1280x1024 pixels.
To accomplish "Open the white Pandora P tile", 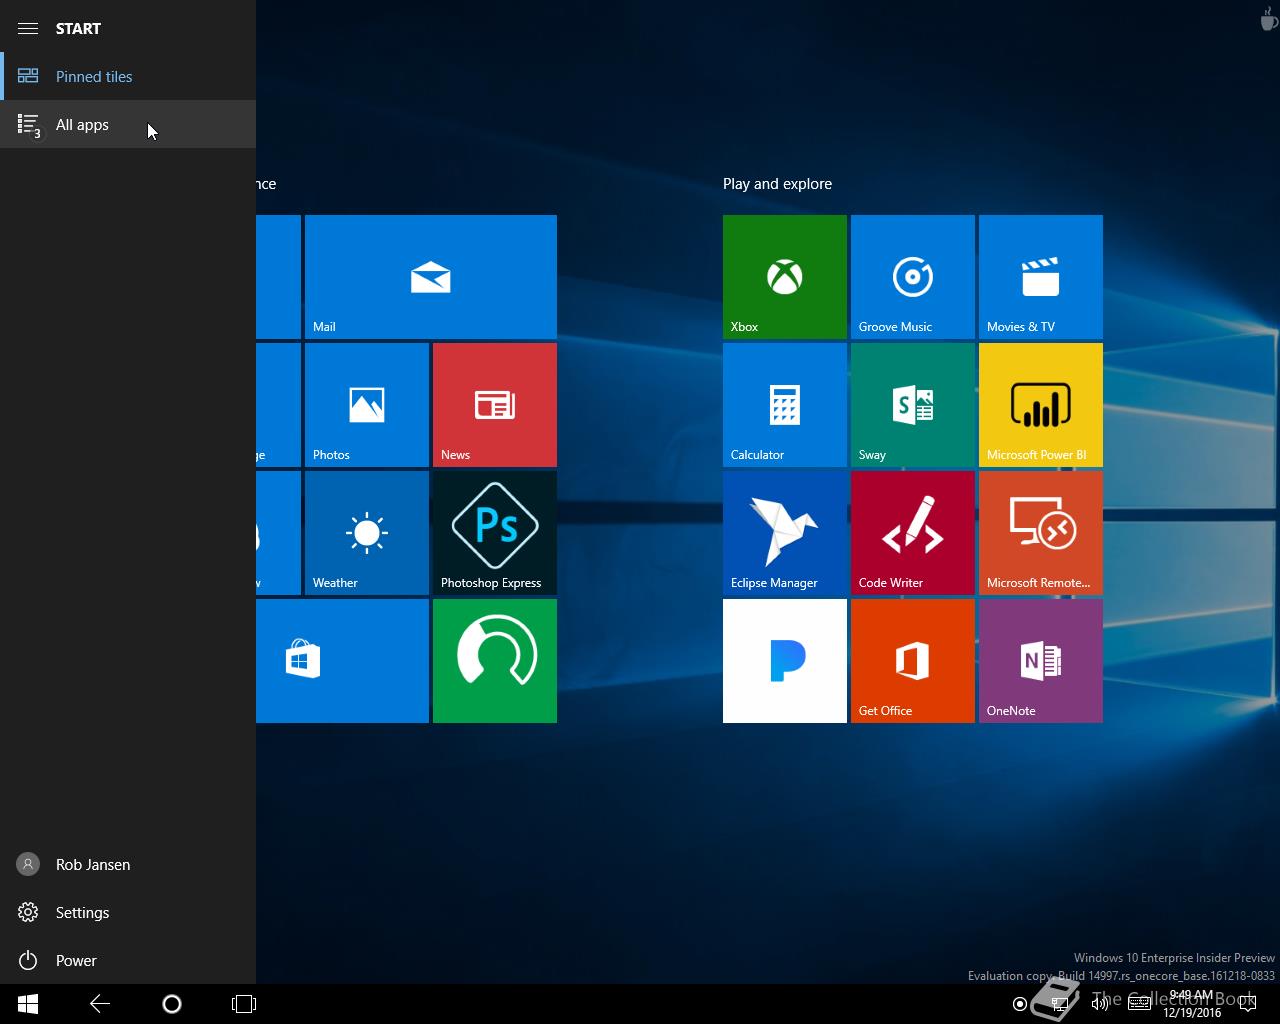I will pos(785,661).
